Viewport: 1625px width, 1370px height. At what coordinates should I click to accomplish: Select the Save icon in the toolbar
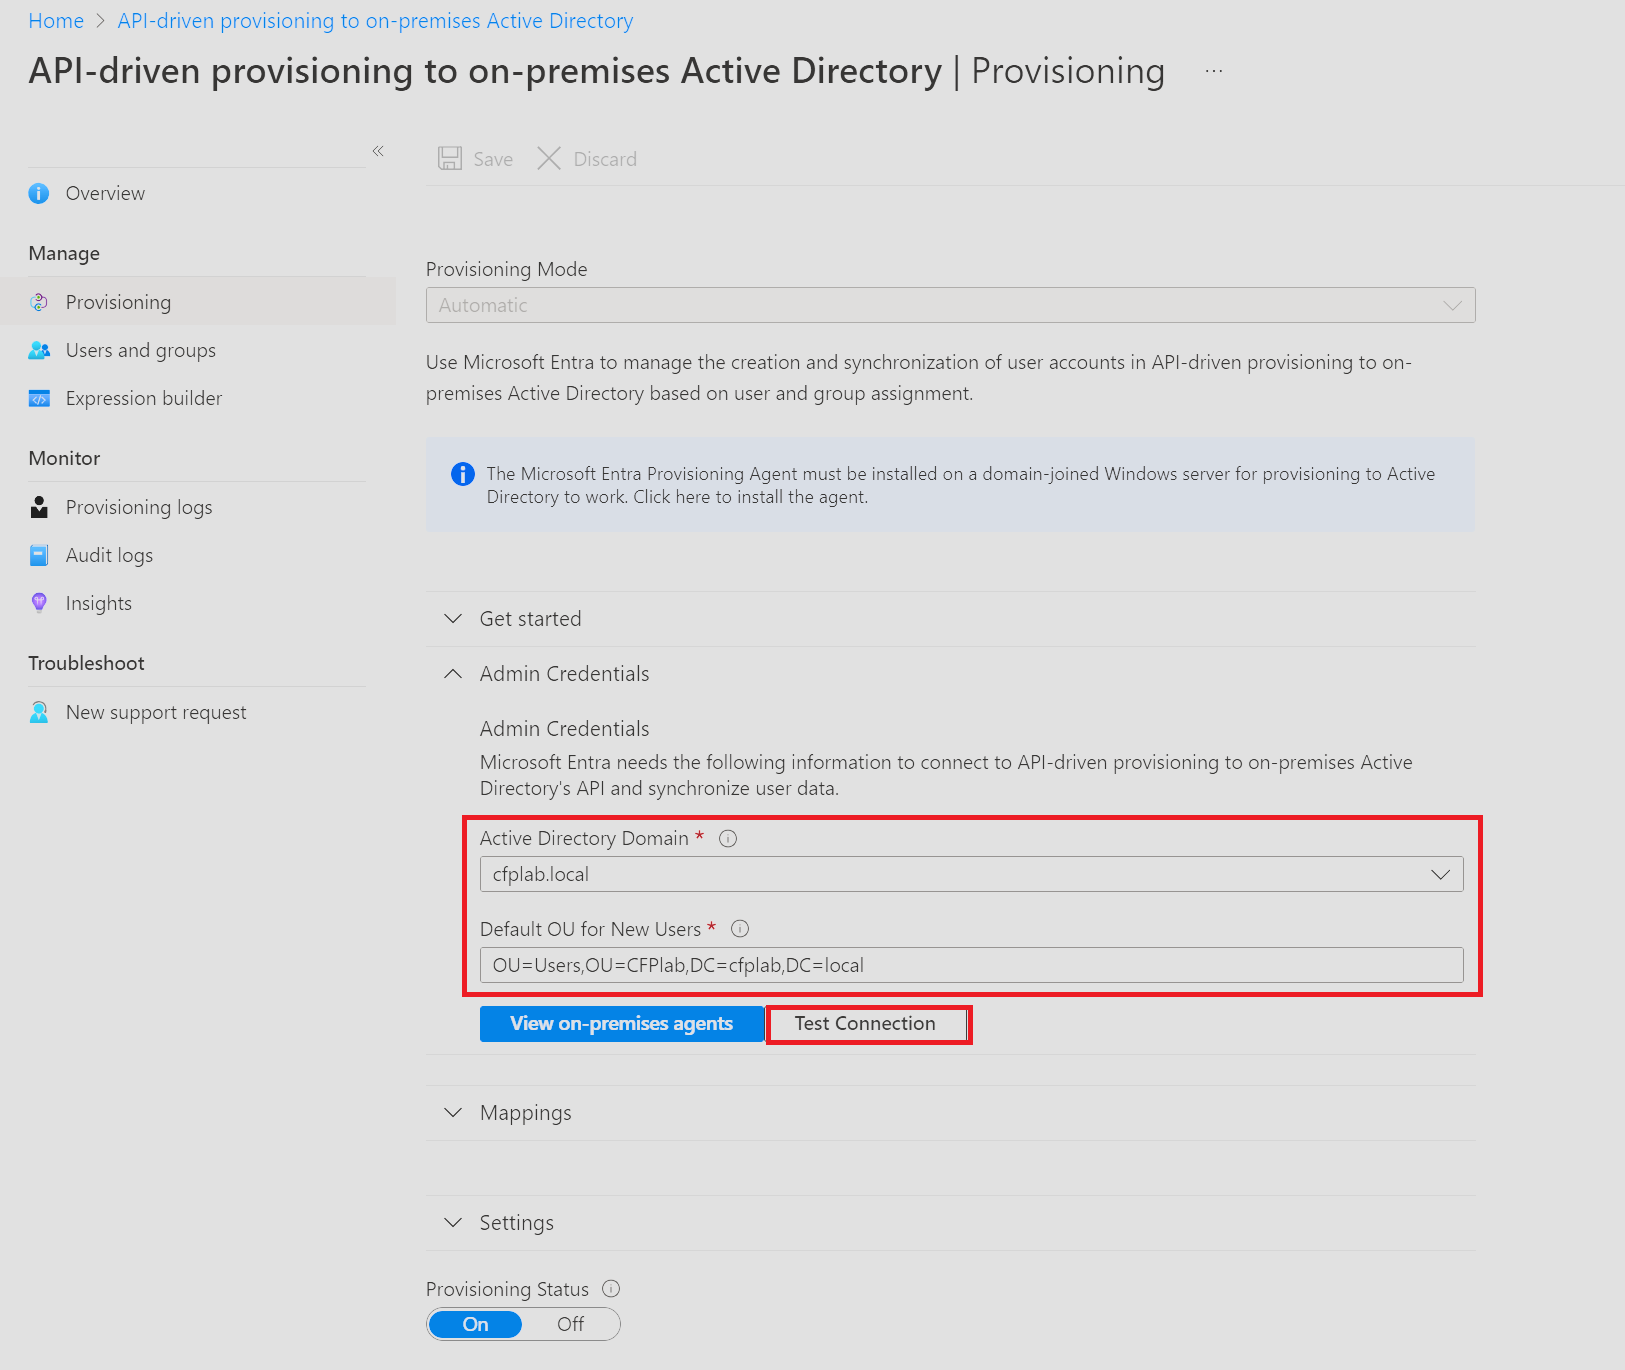(449, 158)
